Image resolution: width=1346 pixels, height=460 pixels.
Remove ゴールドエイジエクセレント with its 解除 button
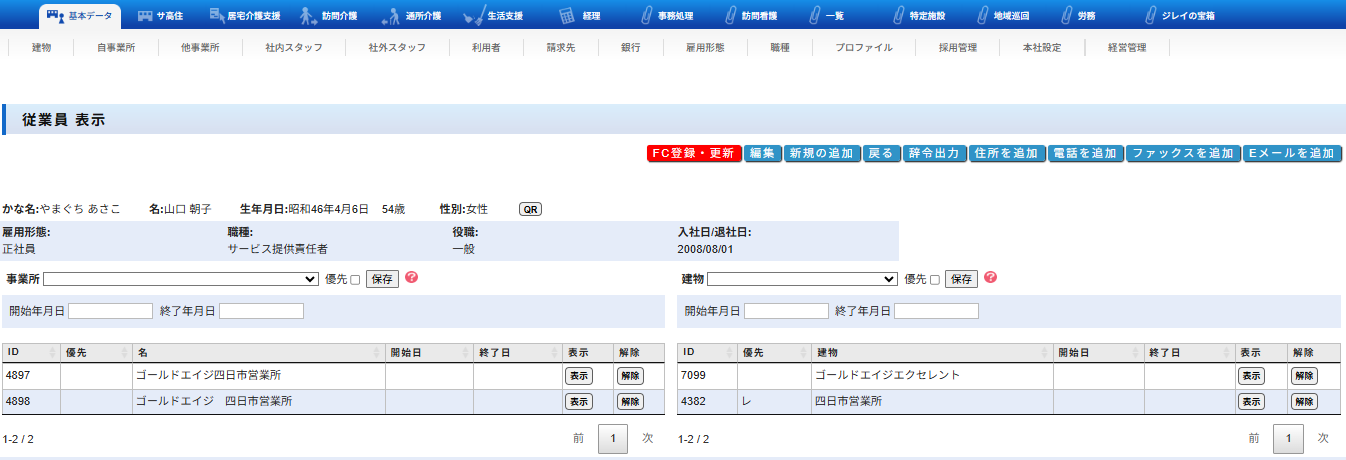point(1303,376)
